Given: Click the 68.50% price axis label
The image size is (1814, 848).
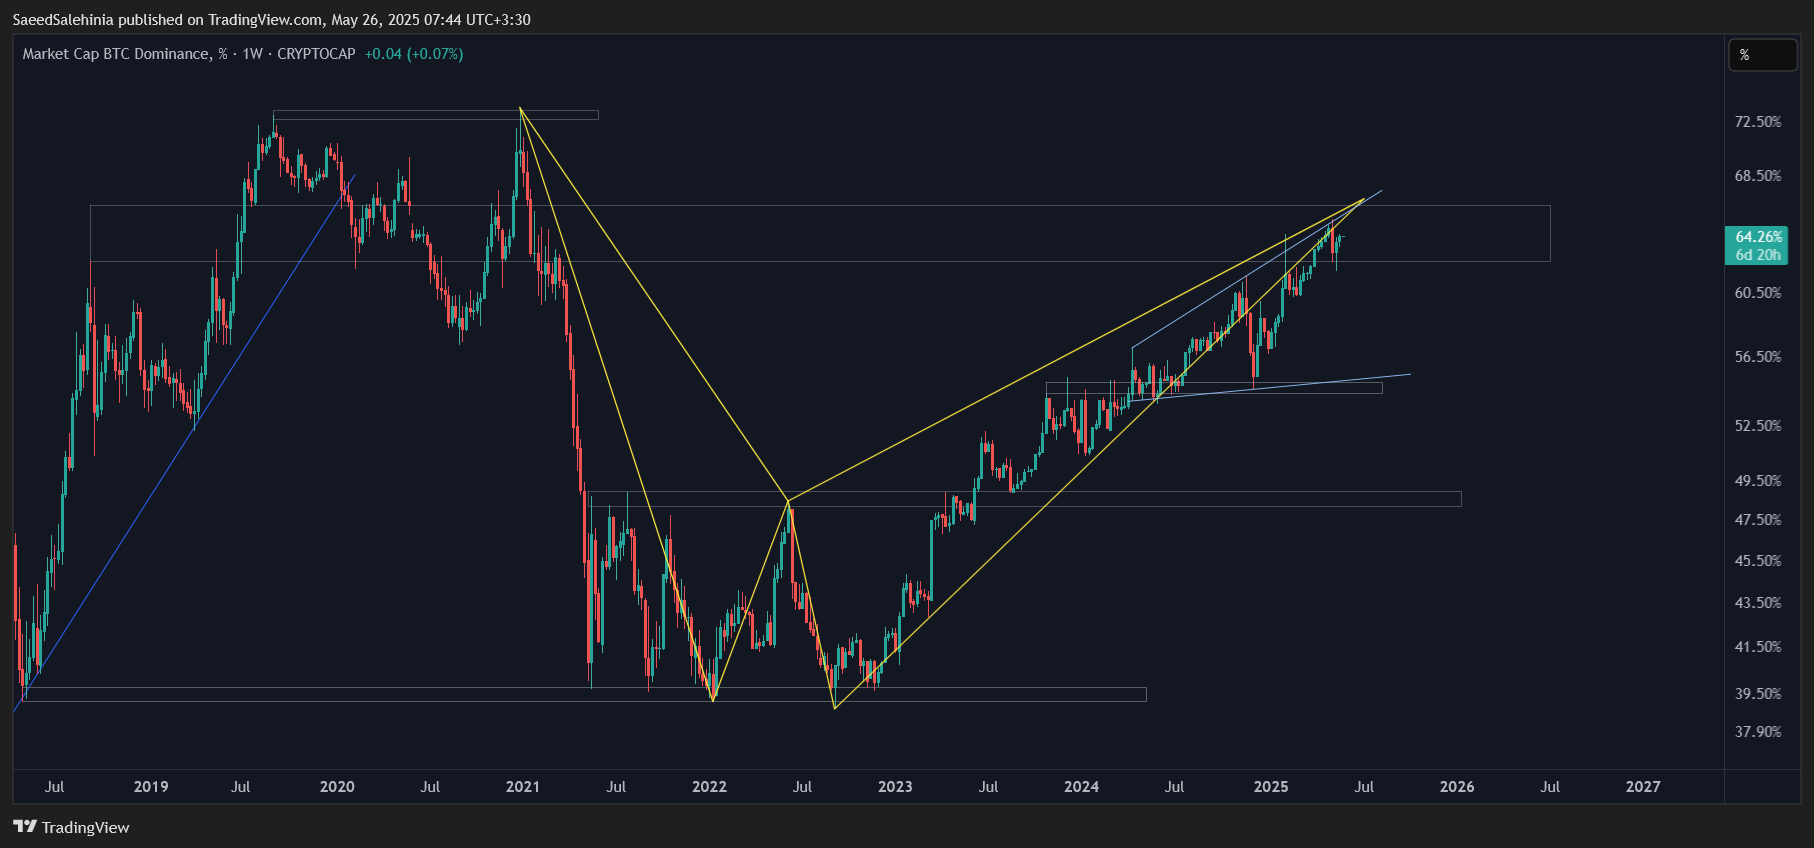Looking at the screenshot, I should (x=1758, y=176).
